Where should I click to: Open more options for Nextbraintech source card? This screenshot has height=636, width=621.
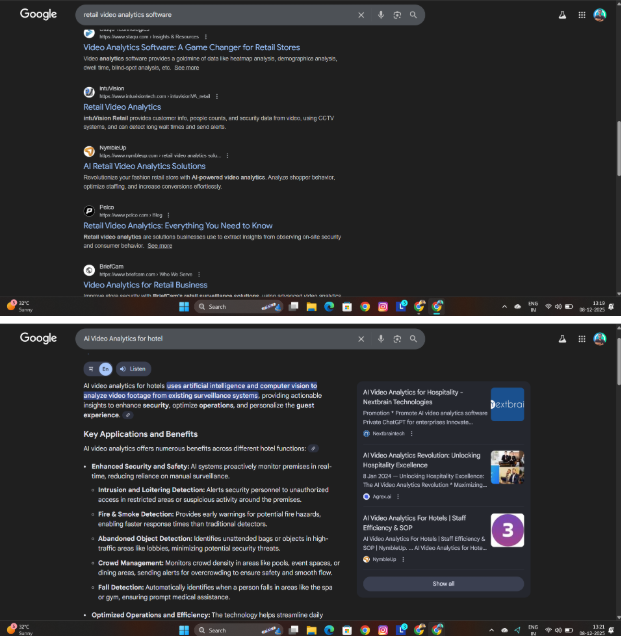click(411, 434)
